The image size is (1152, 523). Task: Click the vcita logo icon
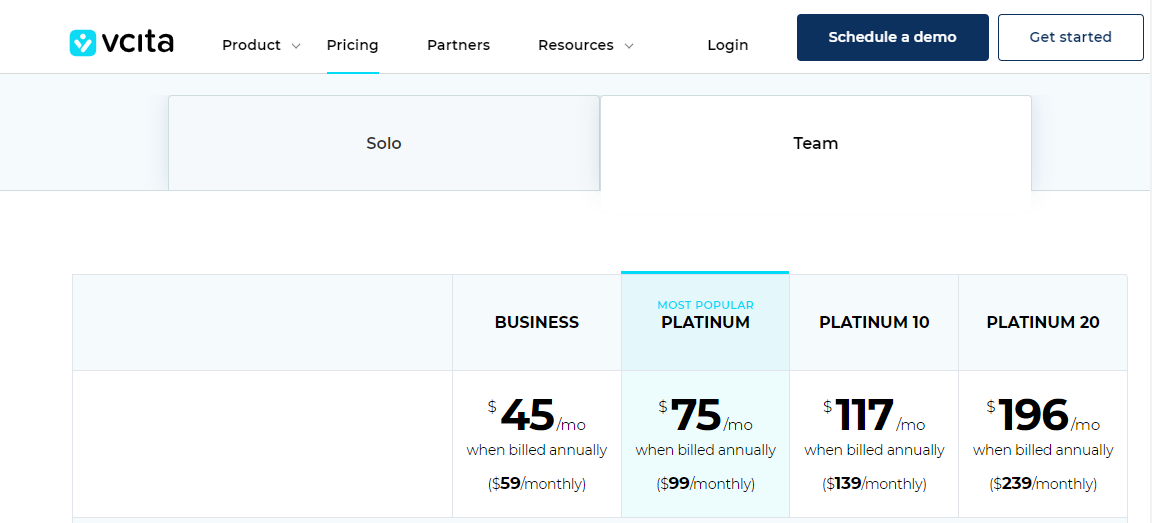point(82,43)
